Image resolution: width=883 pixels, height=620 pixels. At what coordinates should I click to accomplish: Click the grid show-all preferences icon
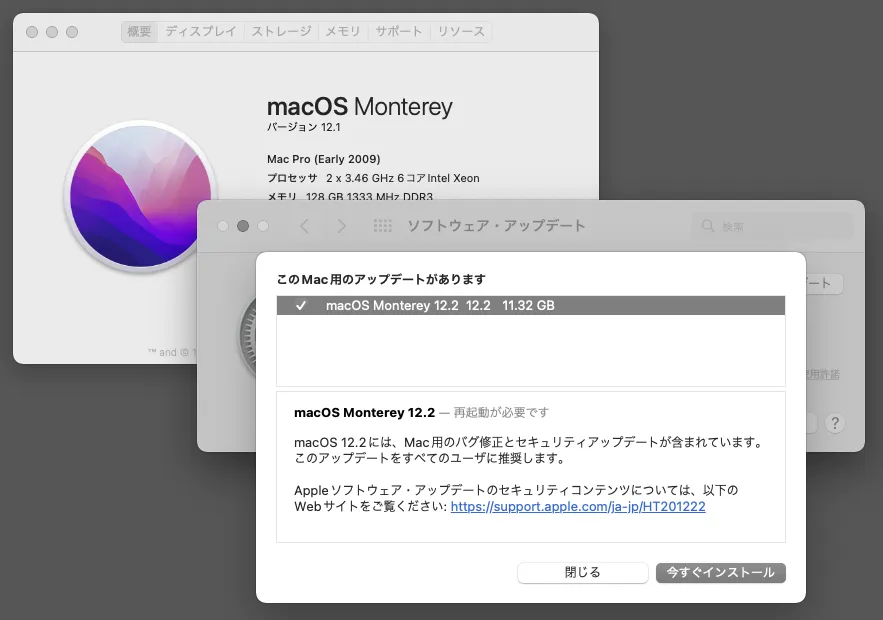(382, 226)
